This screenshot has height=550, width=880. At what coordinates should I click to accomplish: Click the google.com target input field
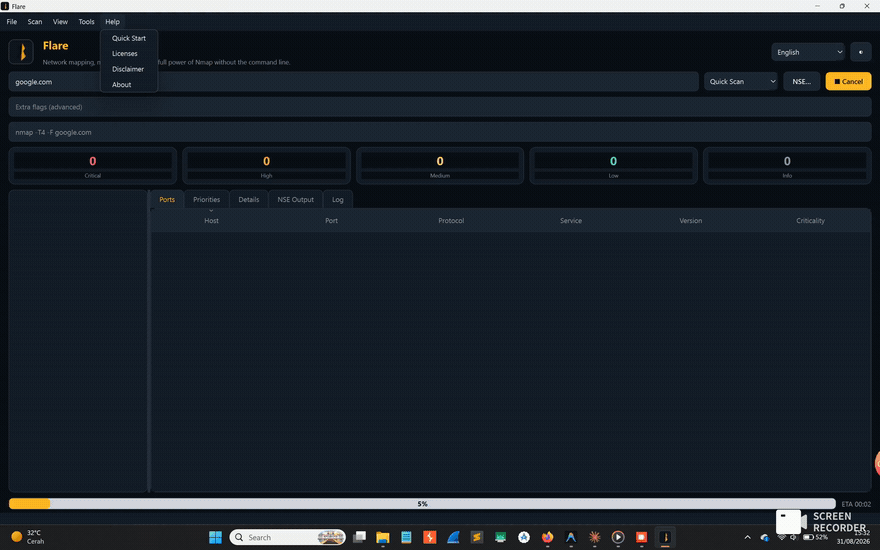353,81
